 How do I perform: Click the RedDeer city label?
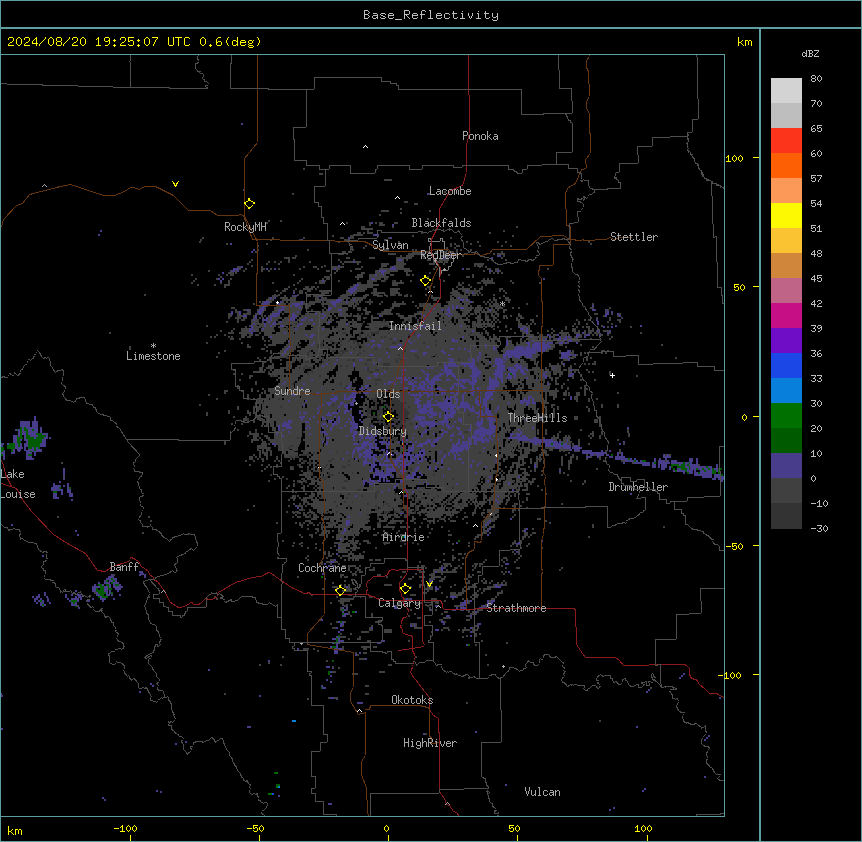point(440,255)
